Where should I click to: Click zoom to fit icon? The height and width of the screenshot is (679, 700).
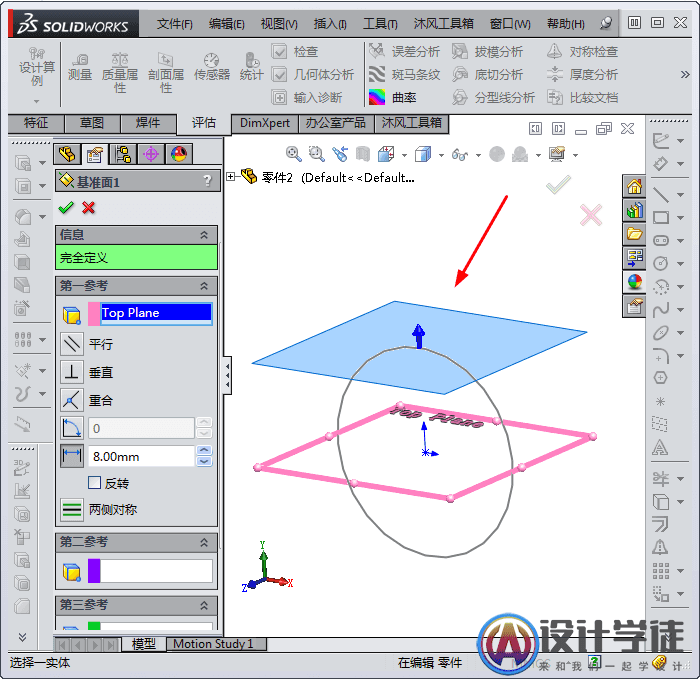[x=293, y=154]
